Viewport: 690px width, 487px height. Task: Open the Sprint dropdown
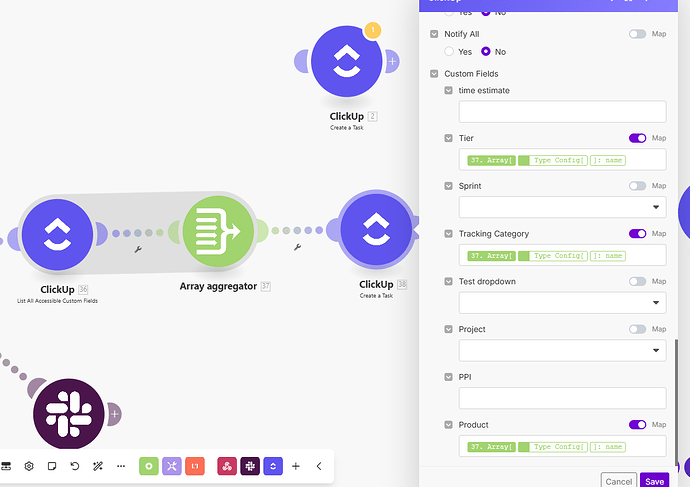(562, 207)
